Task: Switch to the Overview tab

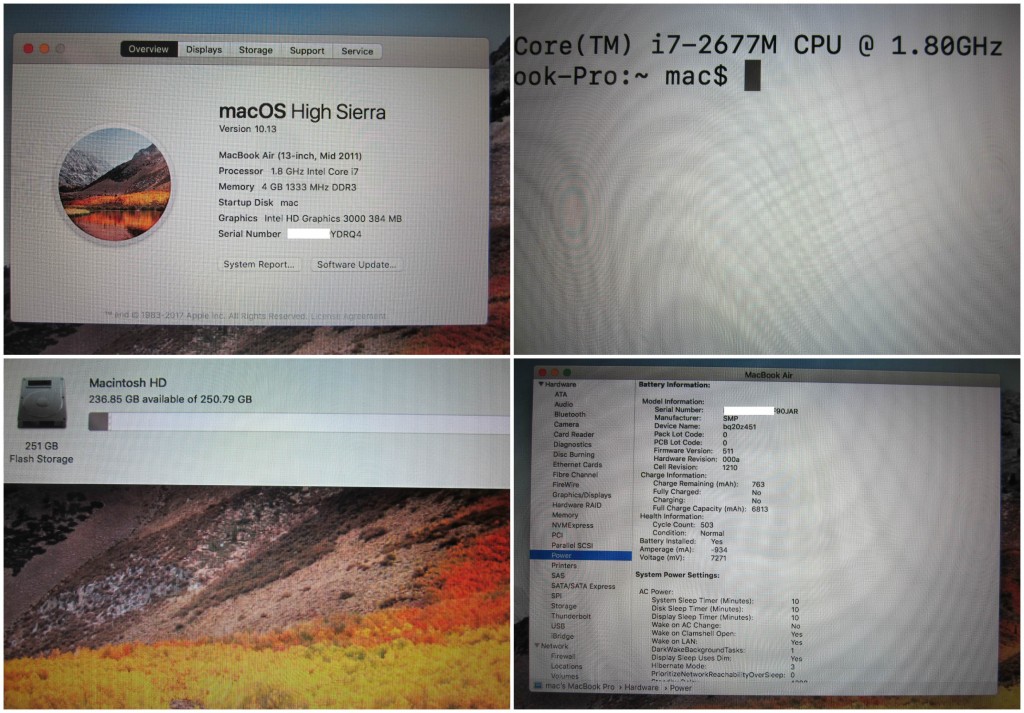Action: pyautogui.click(x=149, y=50)
